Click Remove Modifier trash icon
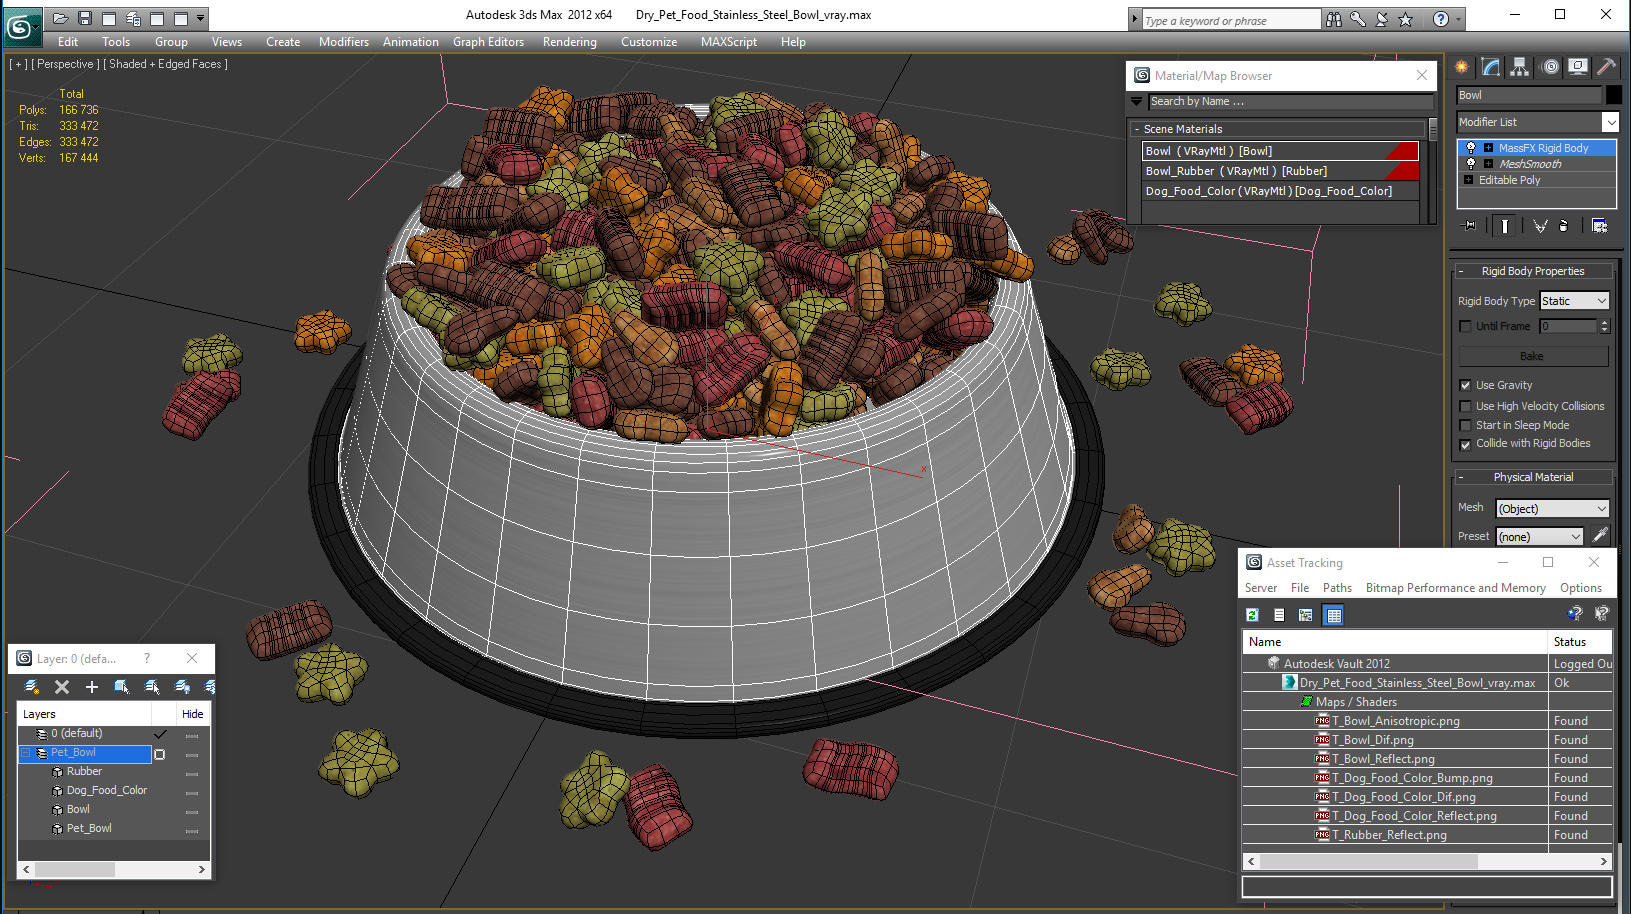 1564,226
